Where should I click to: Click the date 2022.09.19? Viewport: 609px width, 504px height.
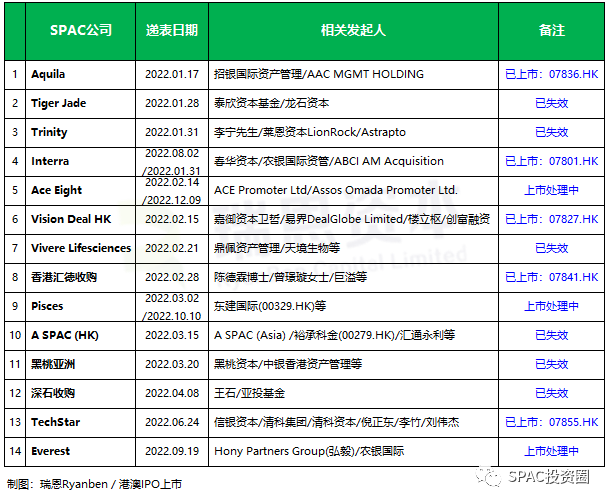(x=172, y=451)
